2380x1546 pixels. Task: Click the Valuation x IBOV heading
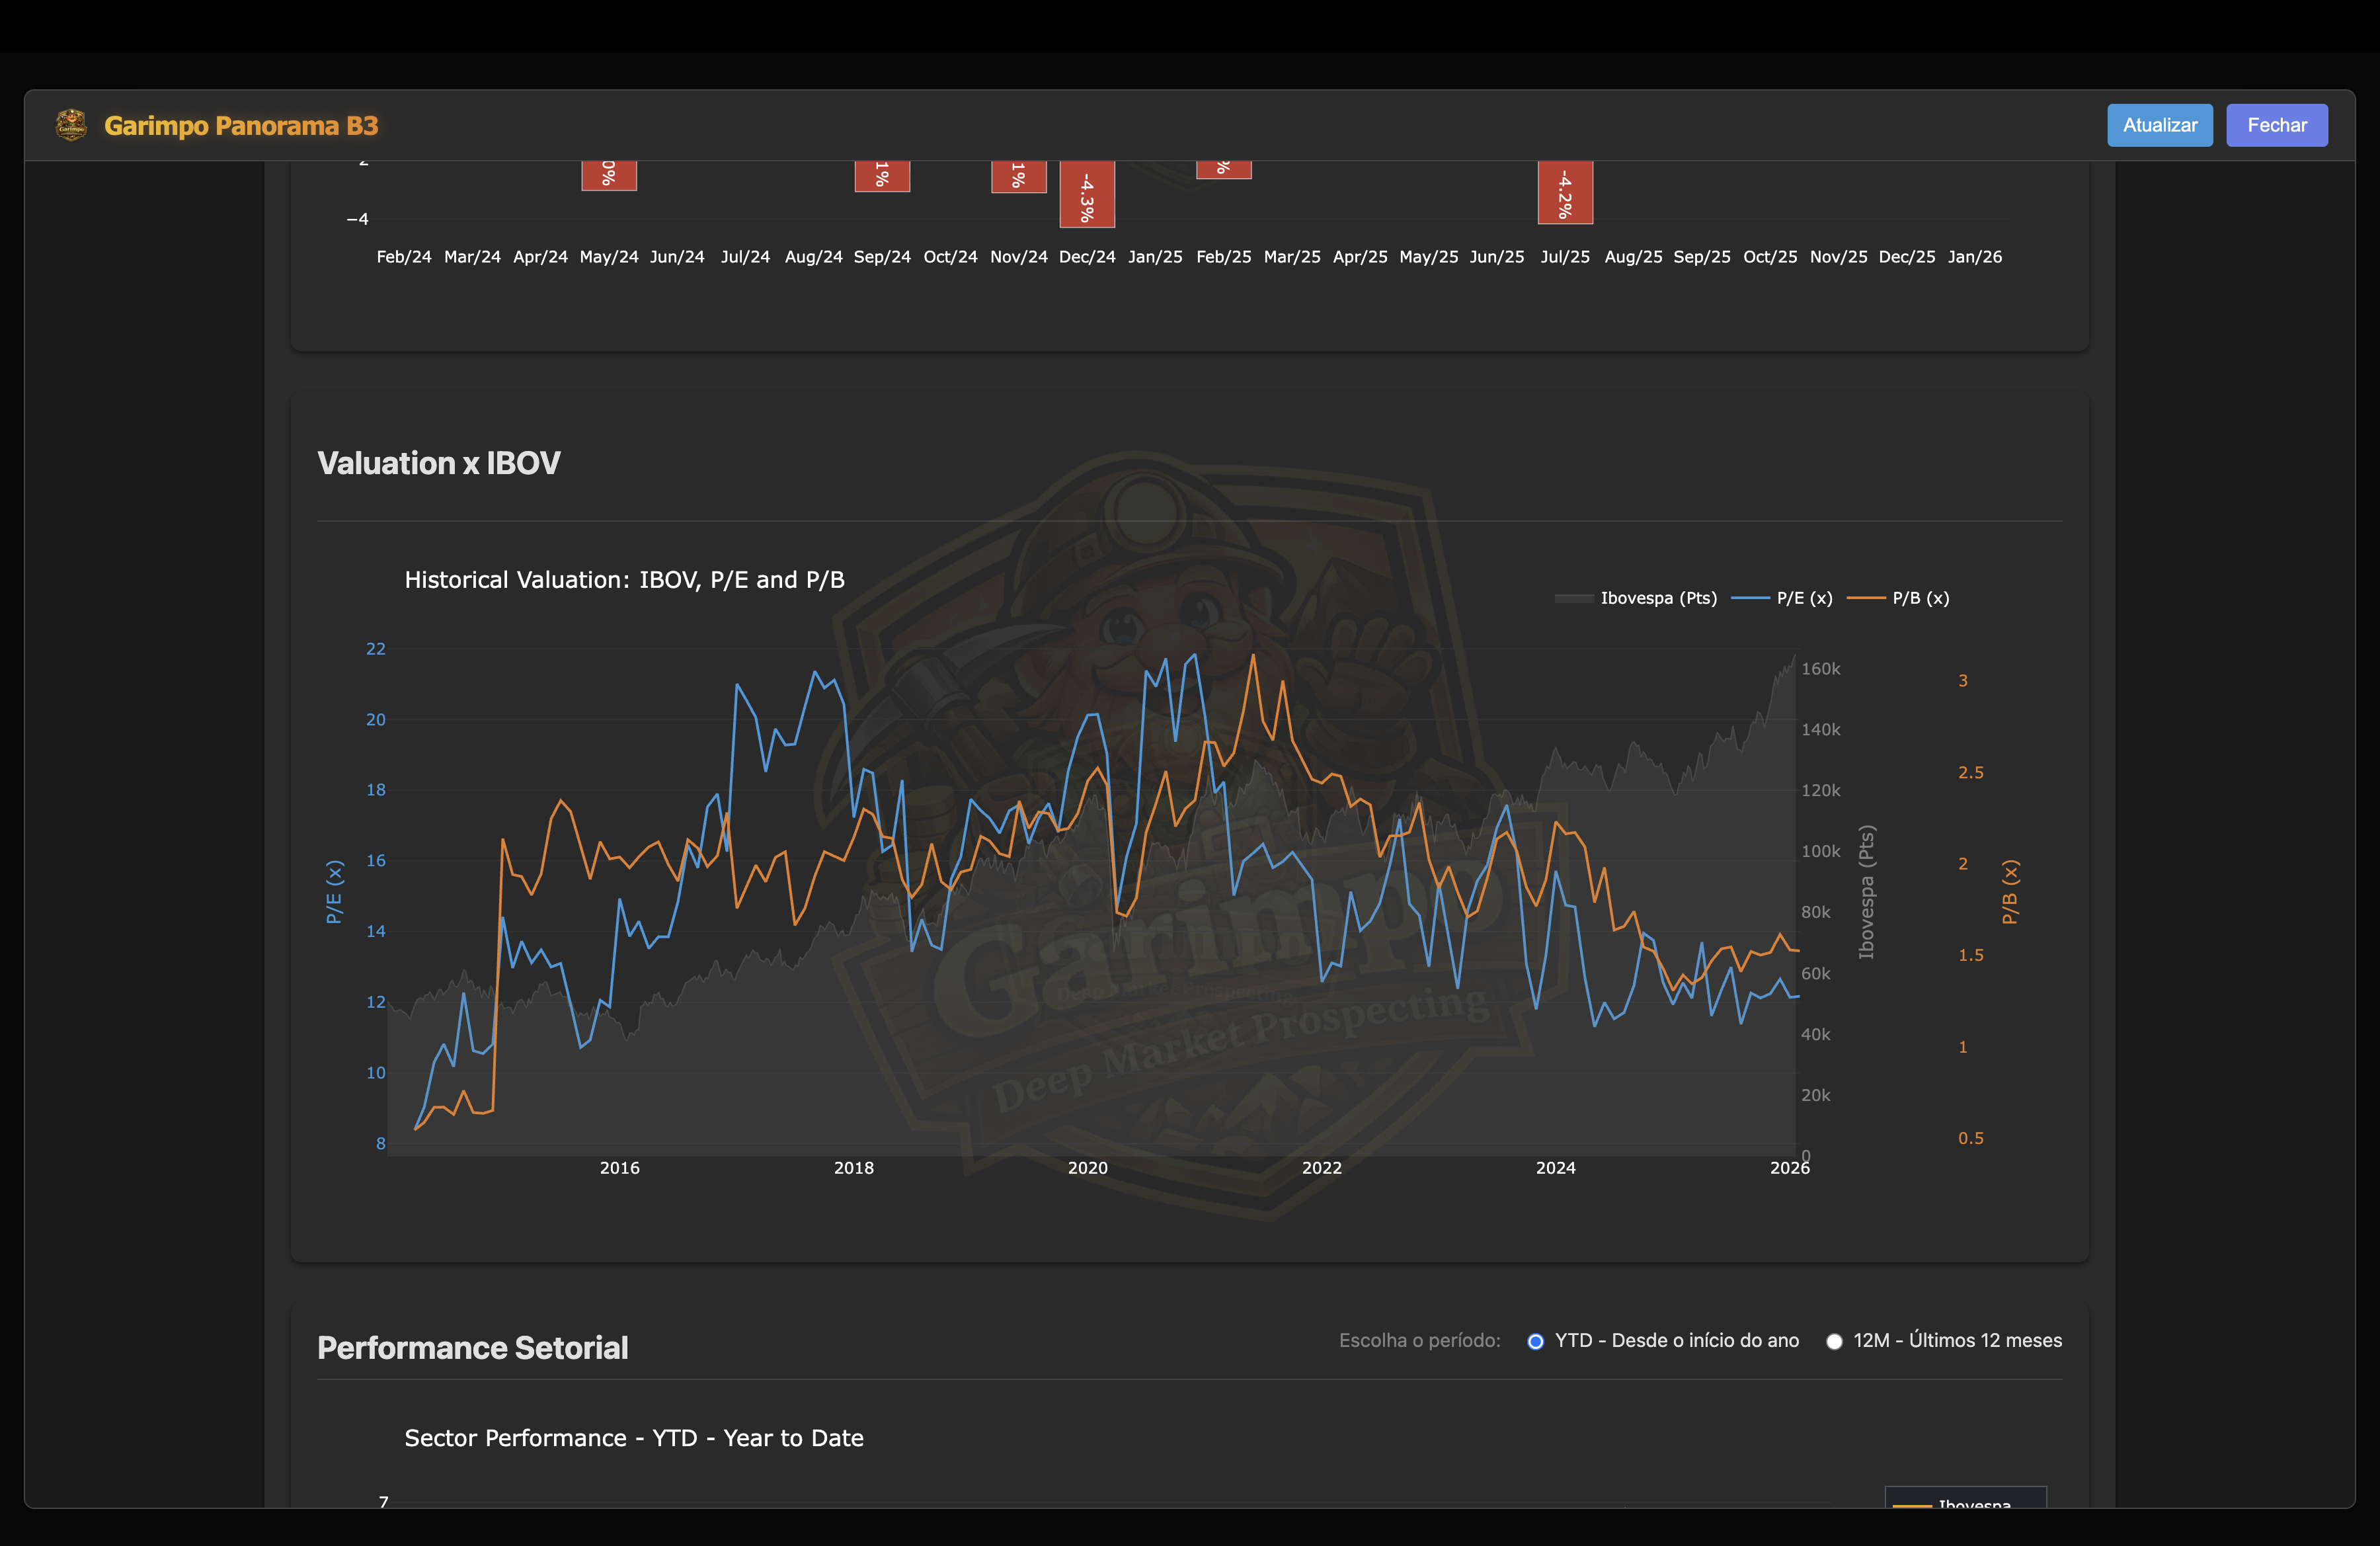click(438, 463)
